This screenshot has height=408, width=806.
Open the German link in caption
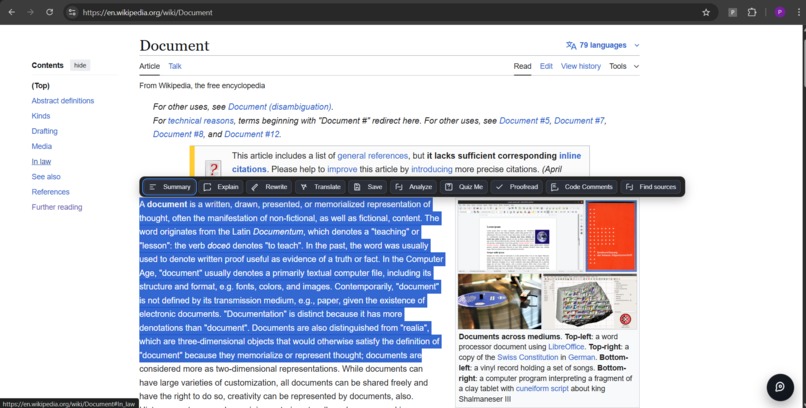(581, 357)
